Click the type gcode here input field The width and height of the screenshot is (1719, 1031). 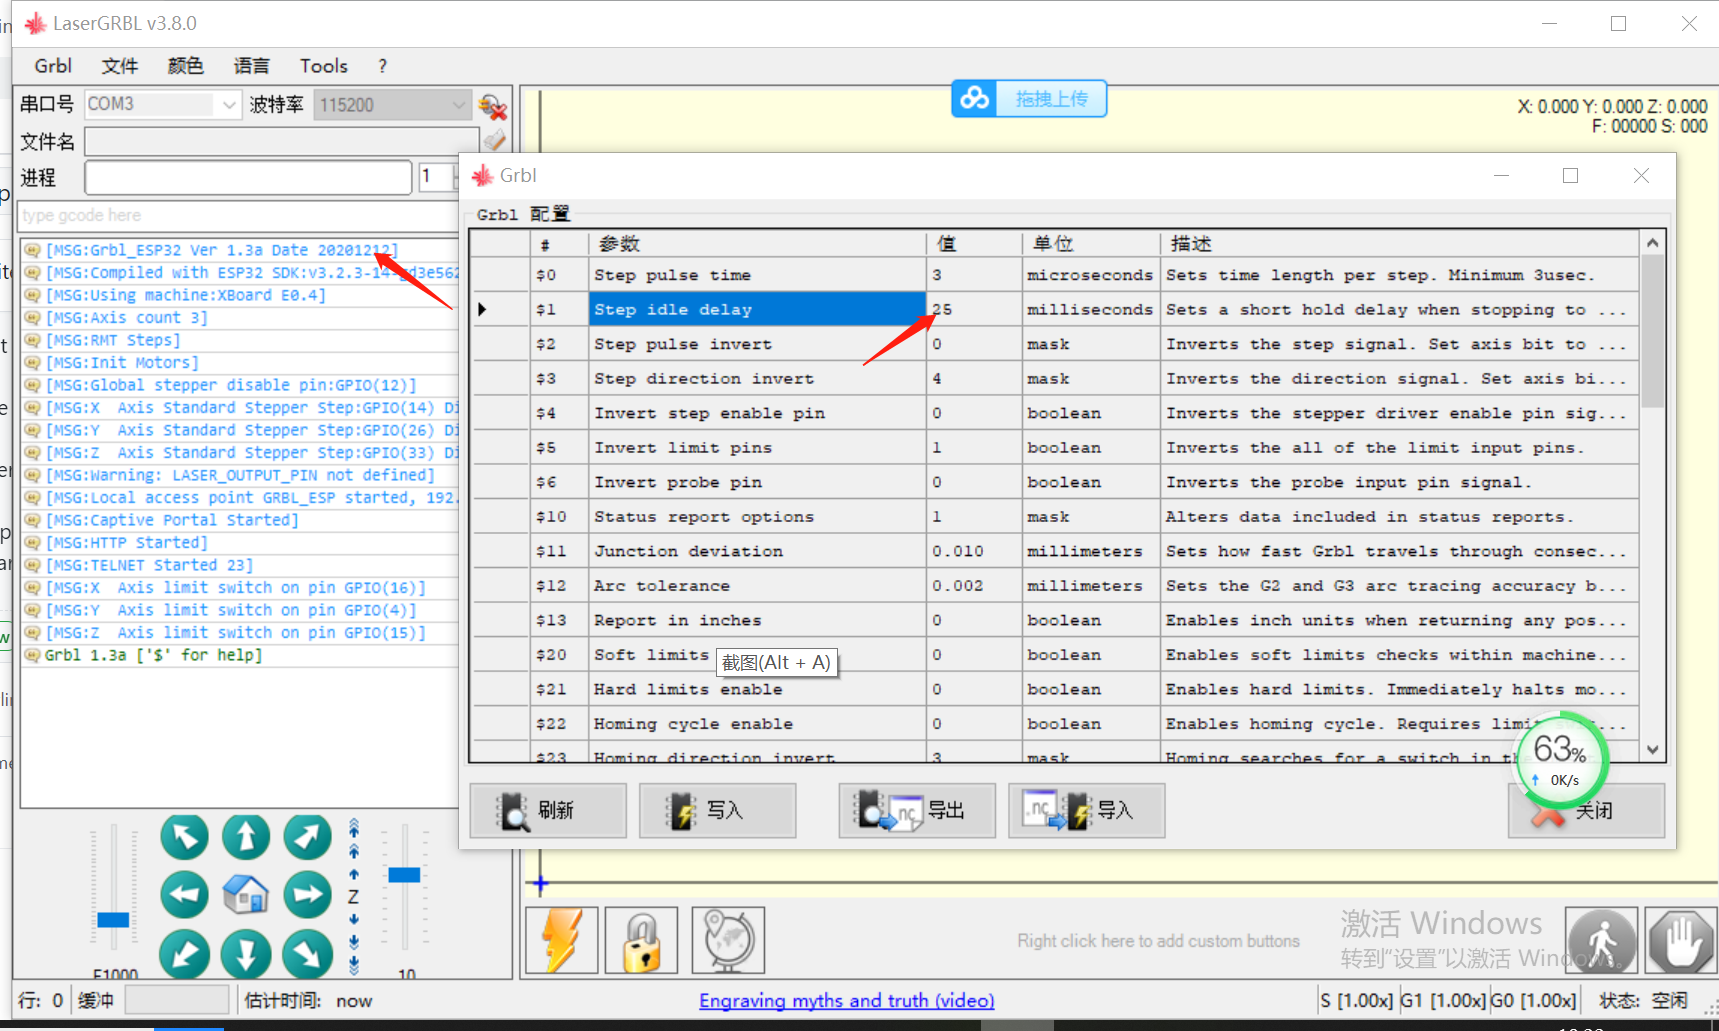pyautogui.click(x=237, y=215)
